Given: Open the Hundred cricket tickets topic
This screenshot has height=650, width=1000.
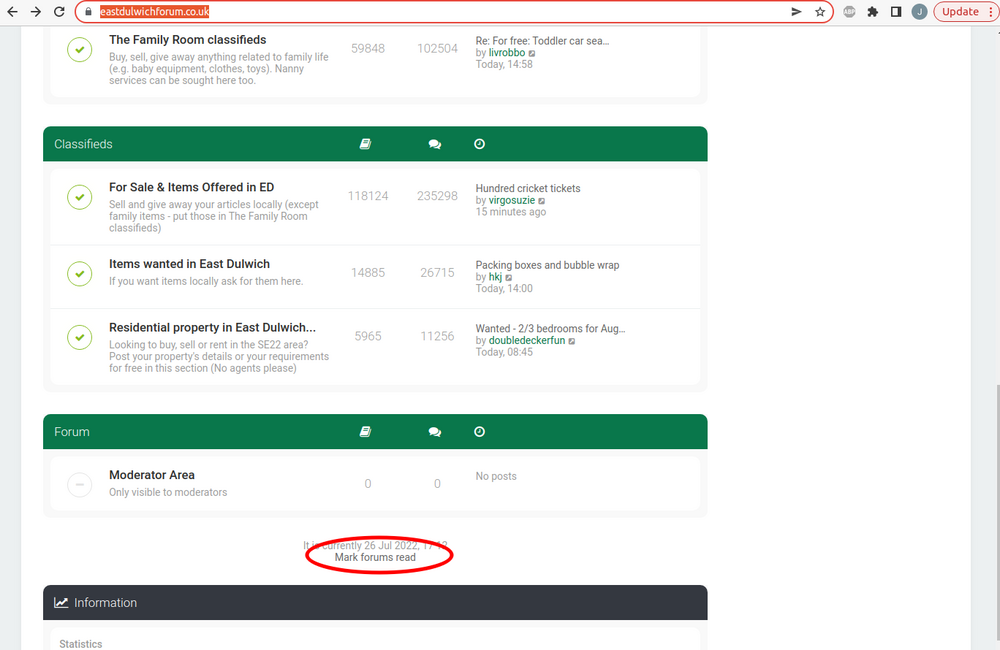Looking at the screenshot, I should point(527,188).
